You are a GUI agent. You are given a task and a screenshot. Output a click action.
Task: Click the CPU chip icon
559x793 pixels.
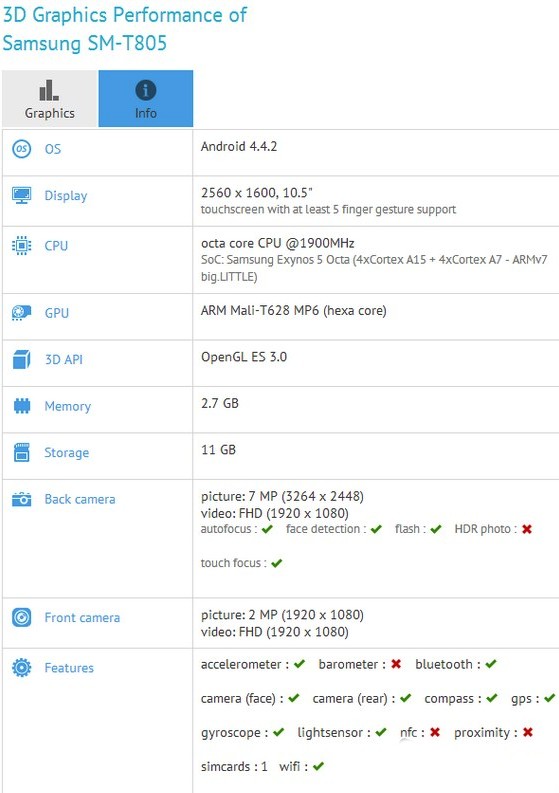(21, 245)
